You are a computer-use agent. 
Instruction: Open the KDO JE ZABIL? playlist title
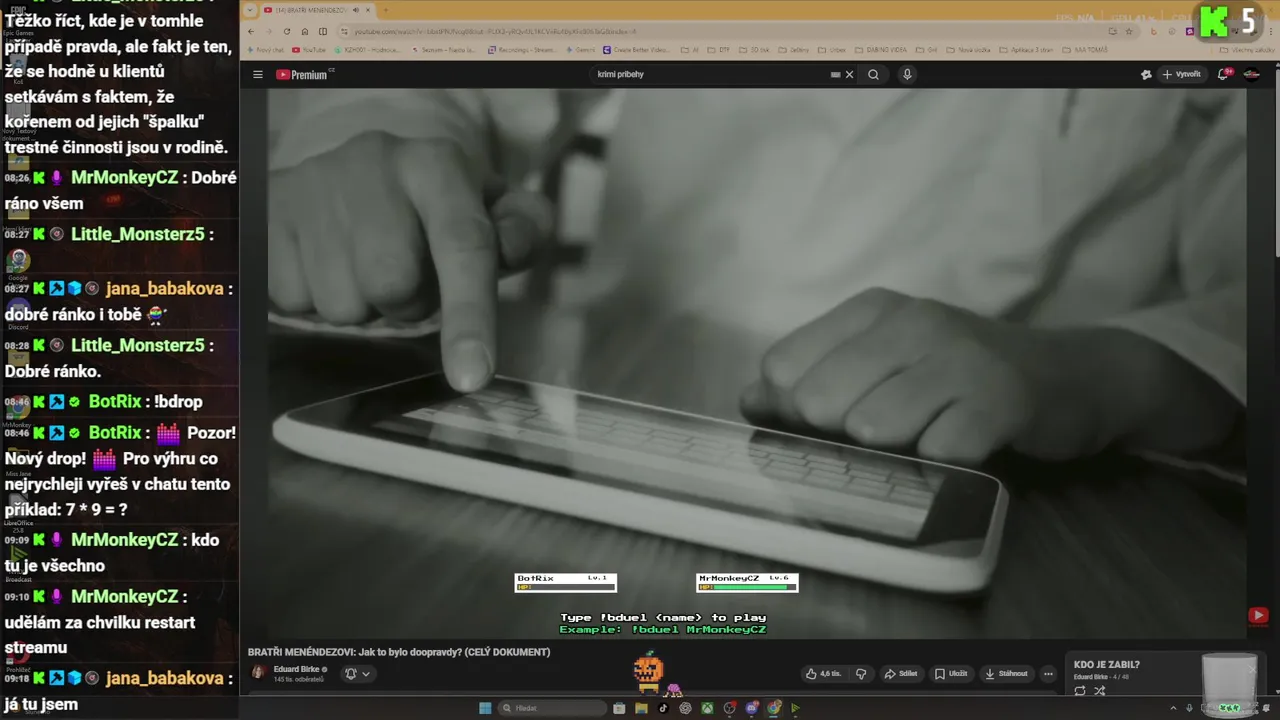[1106, 665]
